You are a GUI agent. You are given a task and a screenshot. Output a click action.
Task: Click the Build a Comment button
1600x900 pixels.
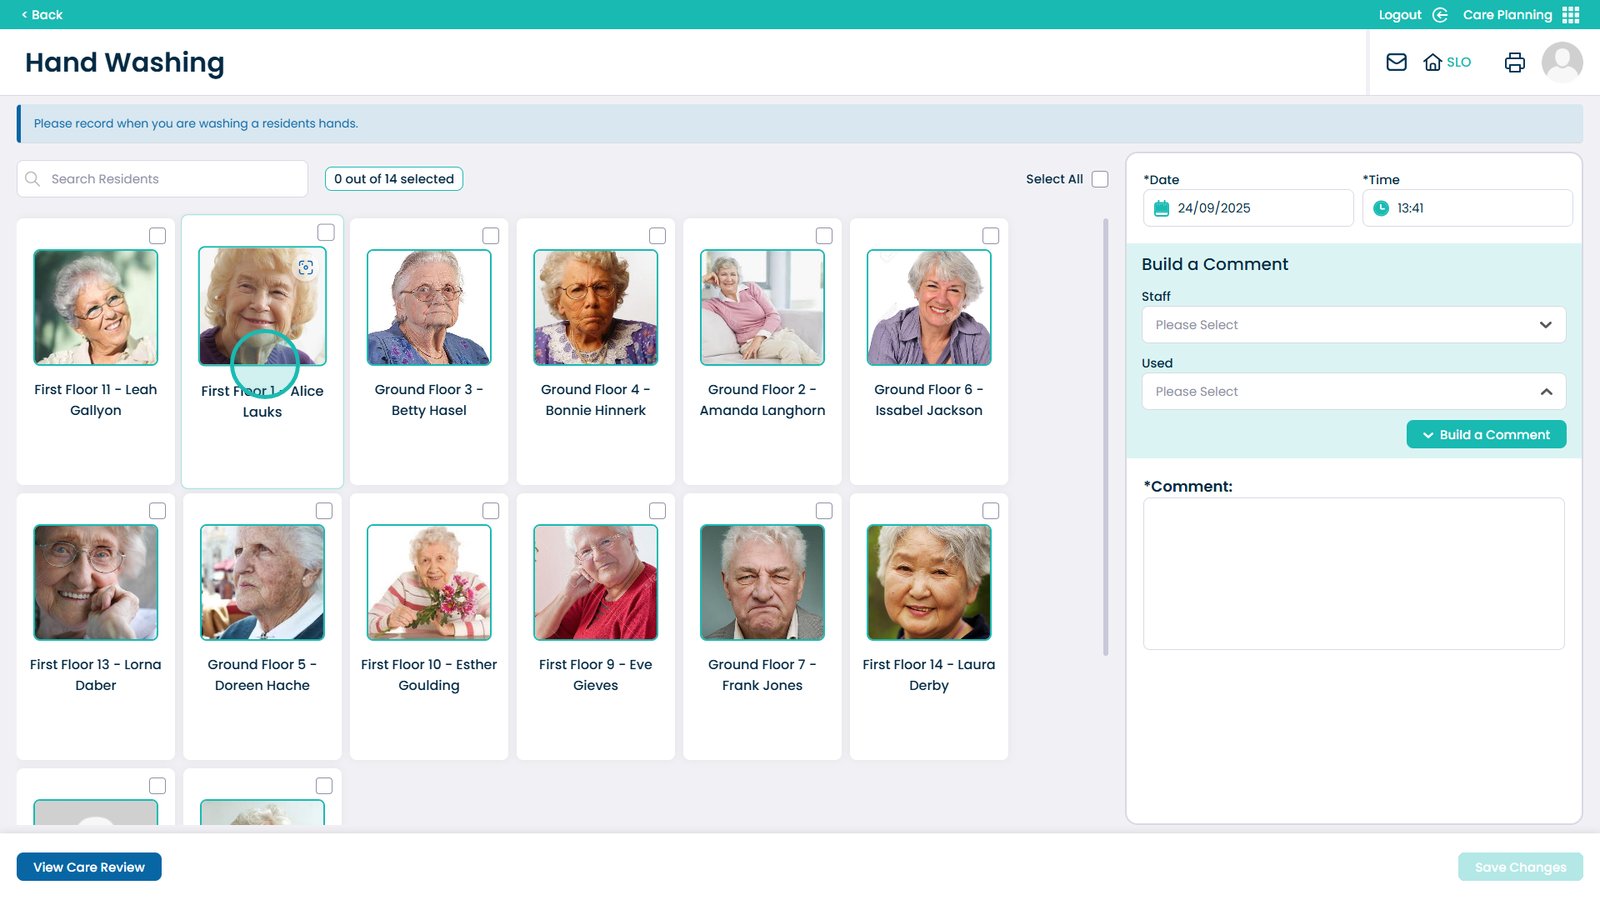tap(1486, 435)
